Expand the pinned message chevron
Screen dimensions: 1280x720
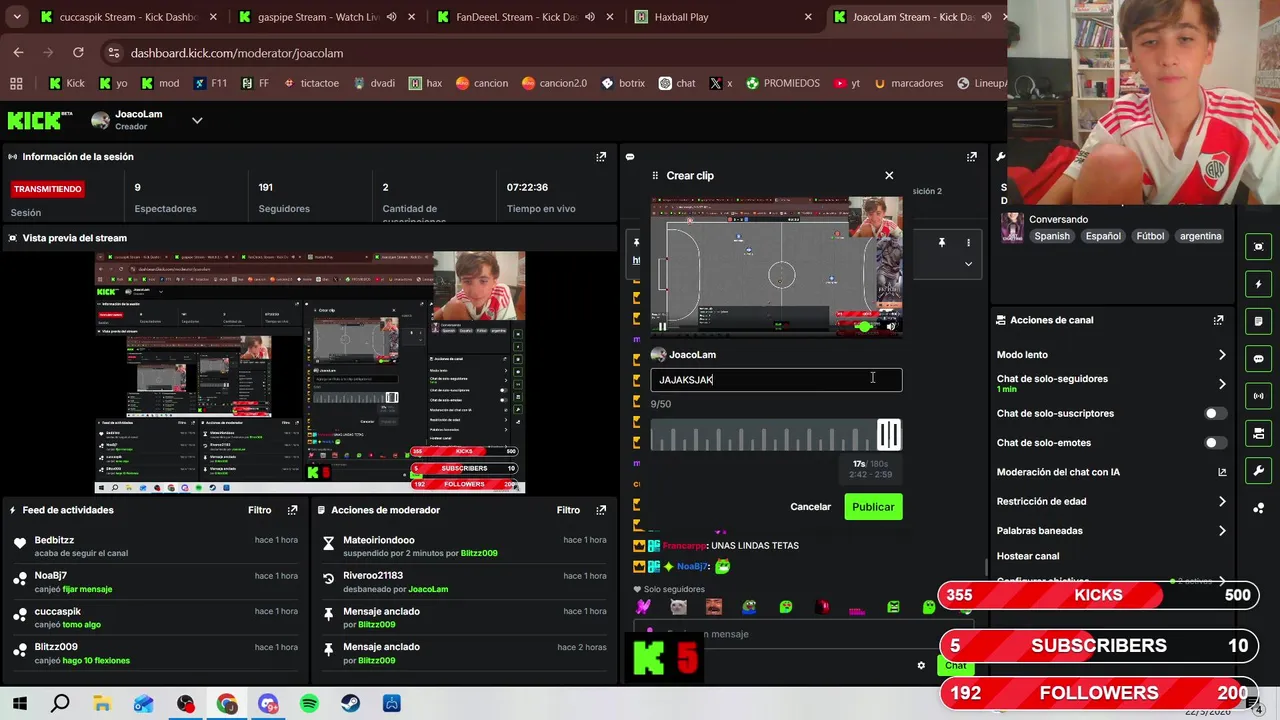point(968,264)
